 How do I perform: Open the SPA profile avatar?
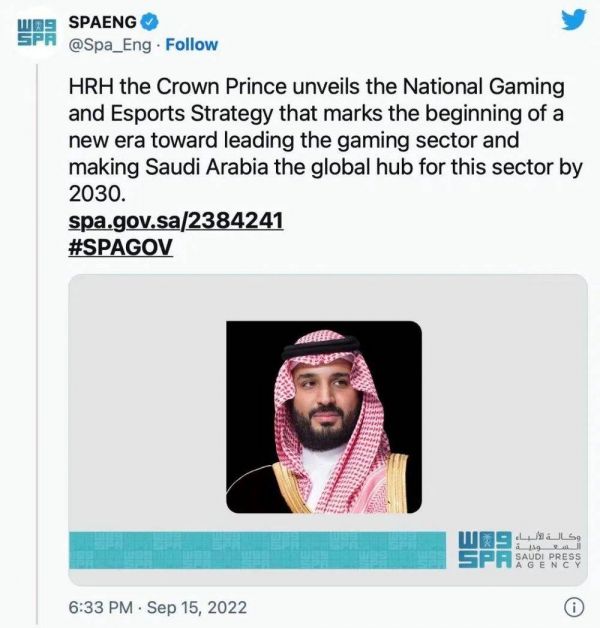[x=38, y=30]
